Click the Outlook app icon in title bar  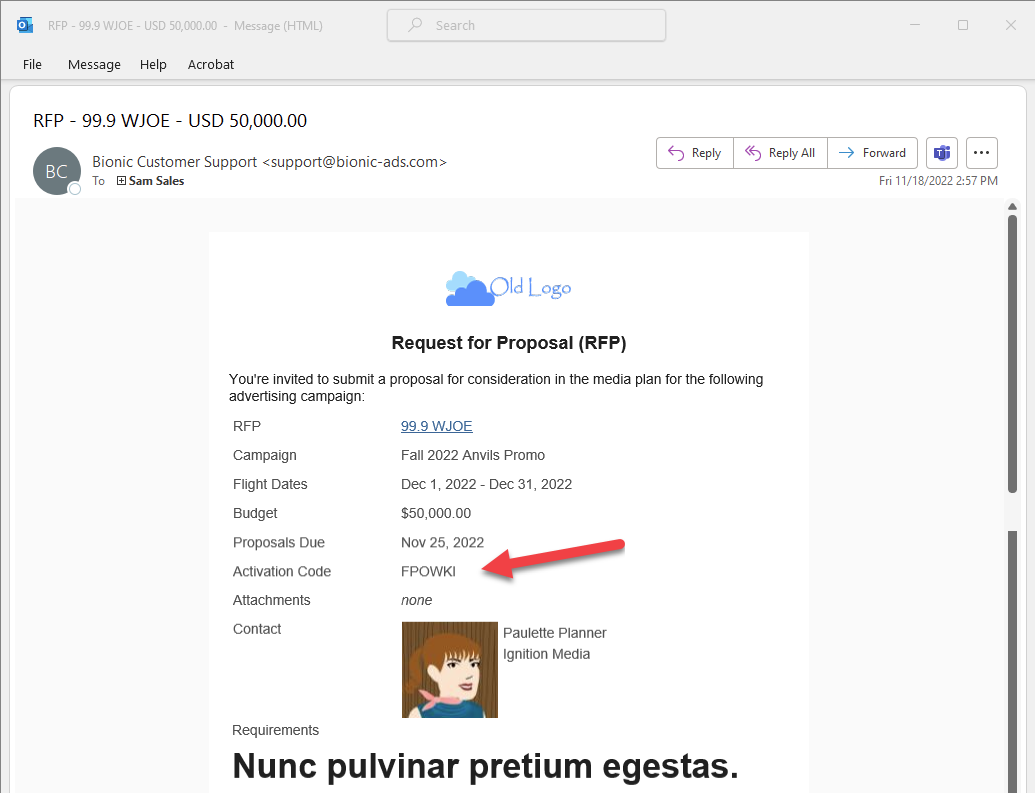pyautogui.click(x=25, y=25)
